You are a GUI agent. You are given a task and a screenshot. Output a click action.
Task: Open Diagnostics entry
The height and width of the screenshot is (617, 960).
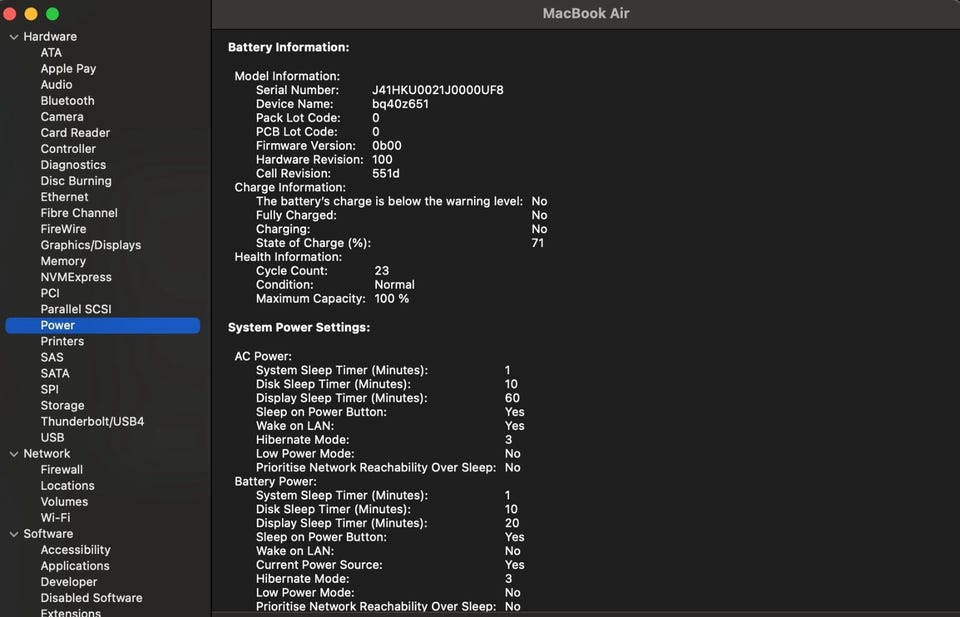pyautogui.click(x=73, y=165)
